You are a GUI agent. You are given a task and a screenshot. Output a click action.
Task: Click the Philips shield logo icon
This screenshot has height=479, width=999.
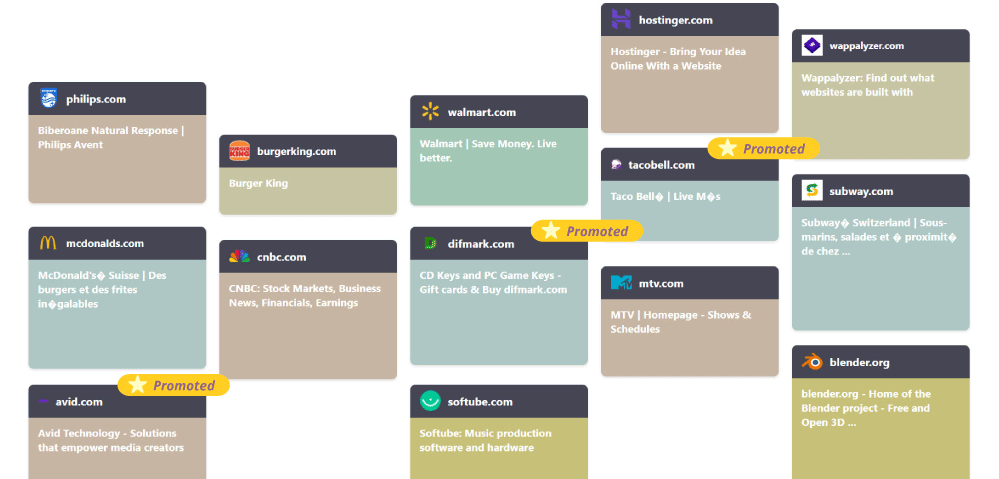point(48,99)
